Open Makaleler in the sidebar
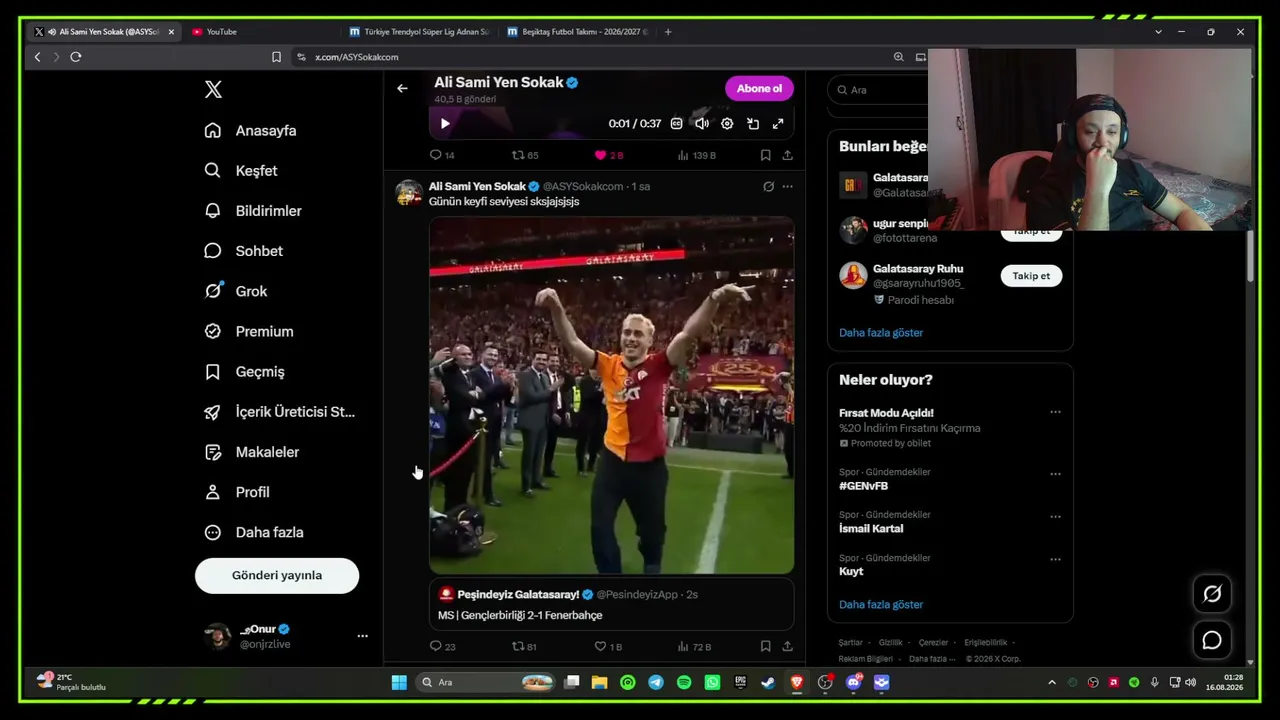Viewport: 1280px width, 720px height. point(252,452)
